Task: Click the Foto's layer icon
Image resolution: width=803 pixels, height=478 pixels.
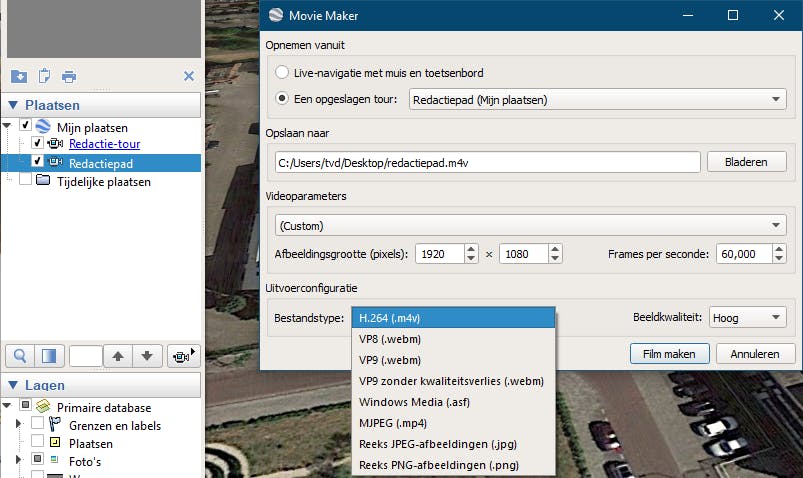Action: coord(54,460)
